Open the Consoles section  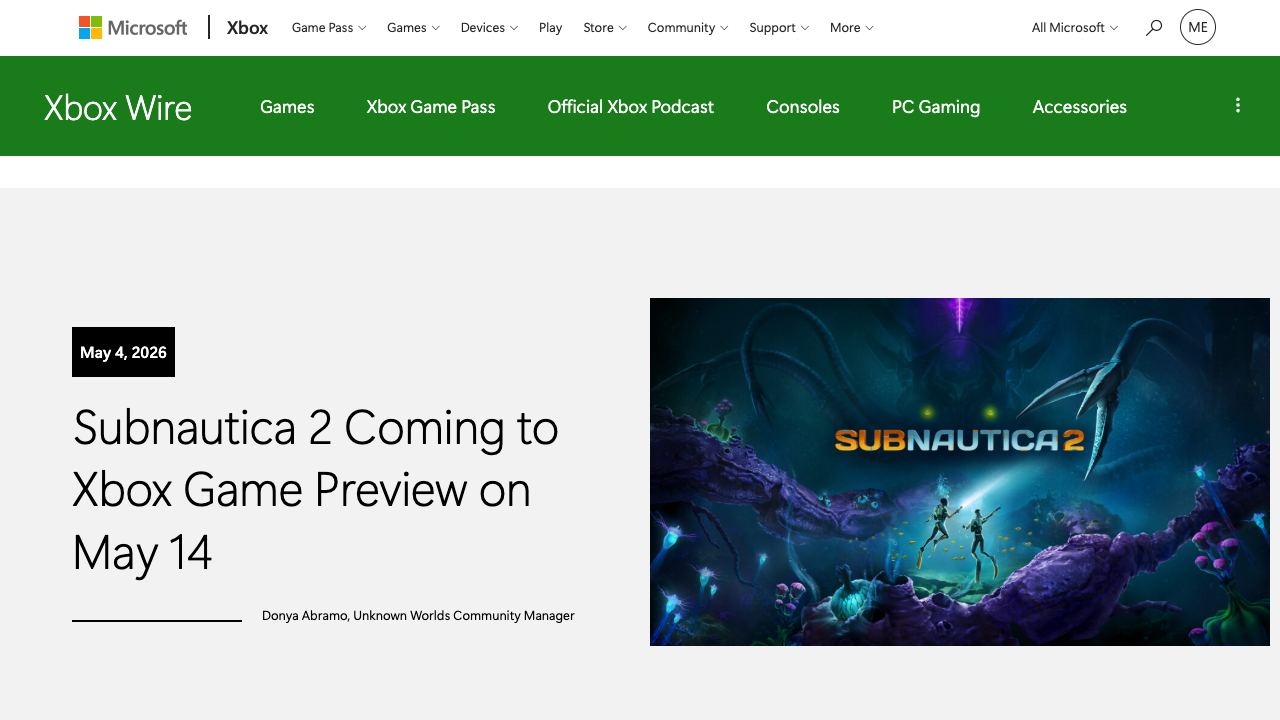[803, 107]
